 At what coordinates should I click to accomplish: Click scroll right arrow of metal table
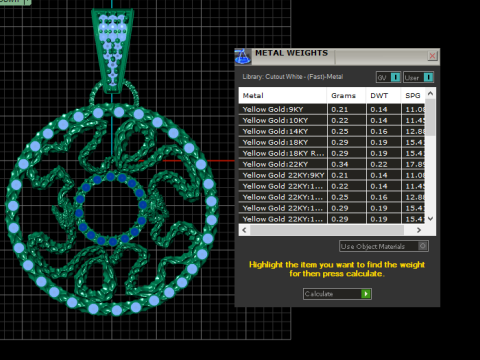[419, 230]
